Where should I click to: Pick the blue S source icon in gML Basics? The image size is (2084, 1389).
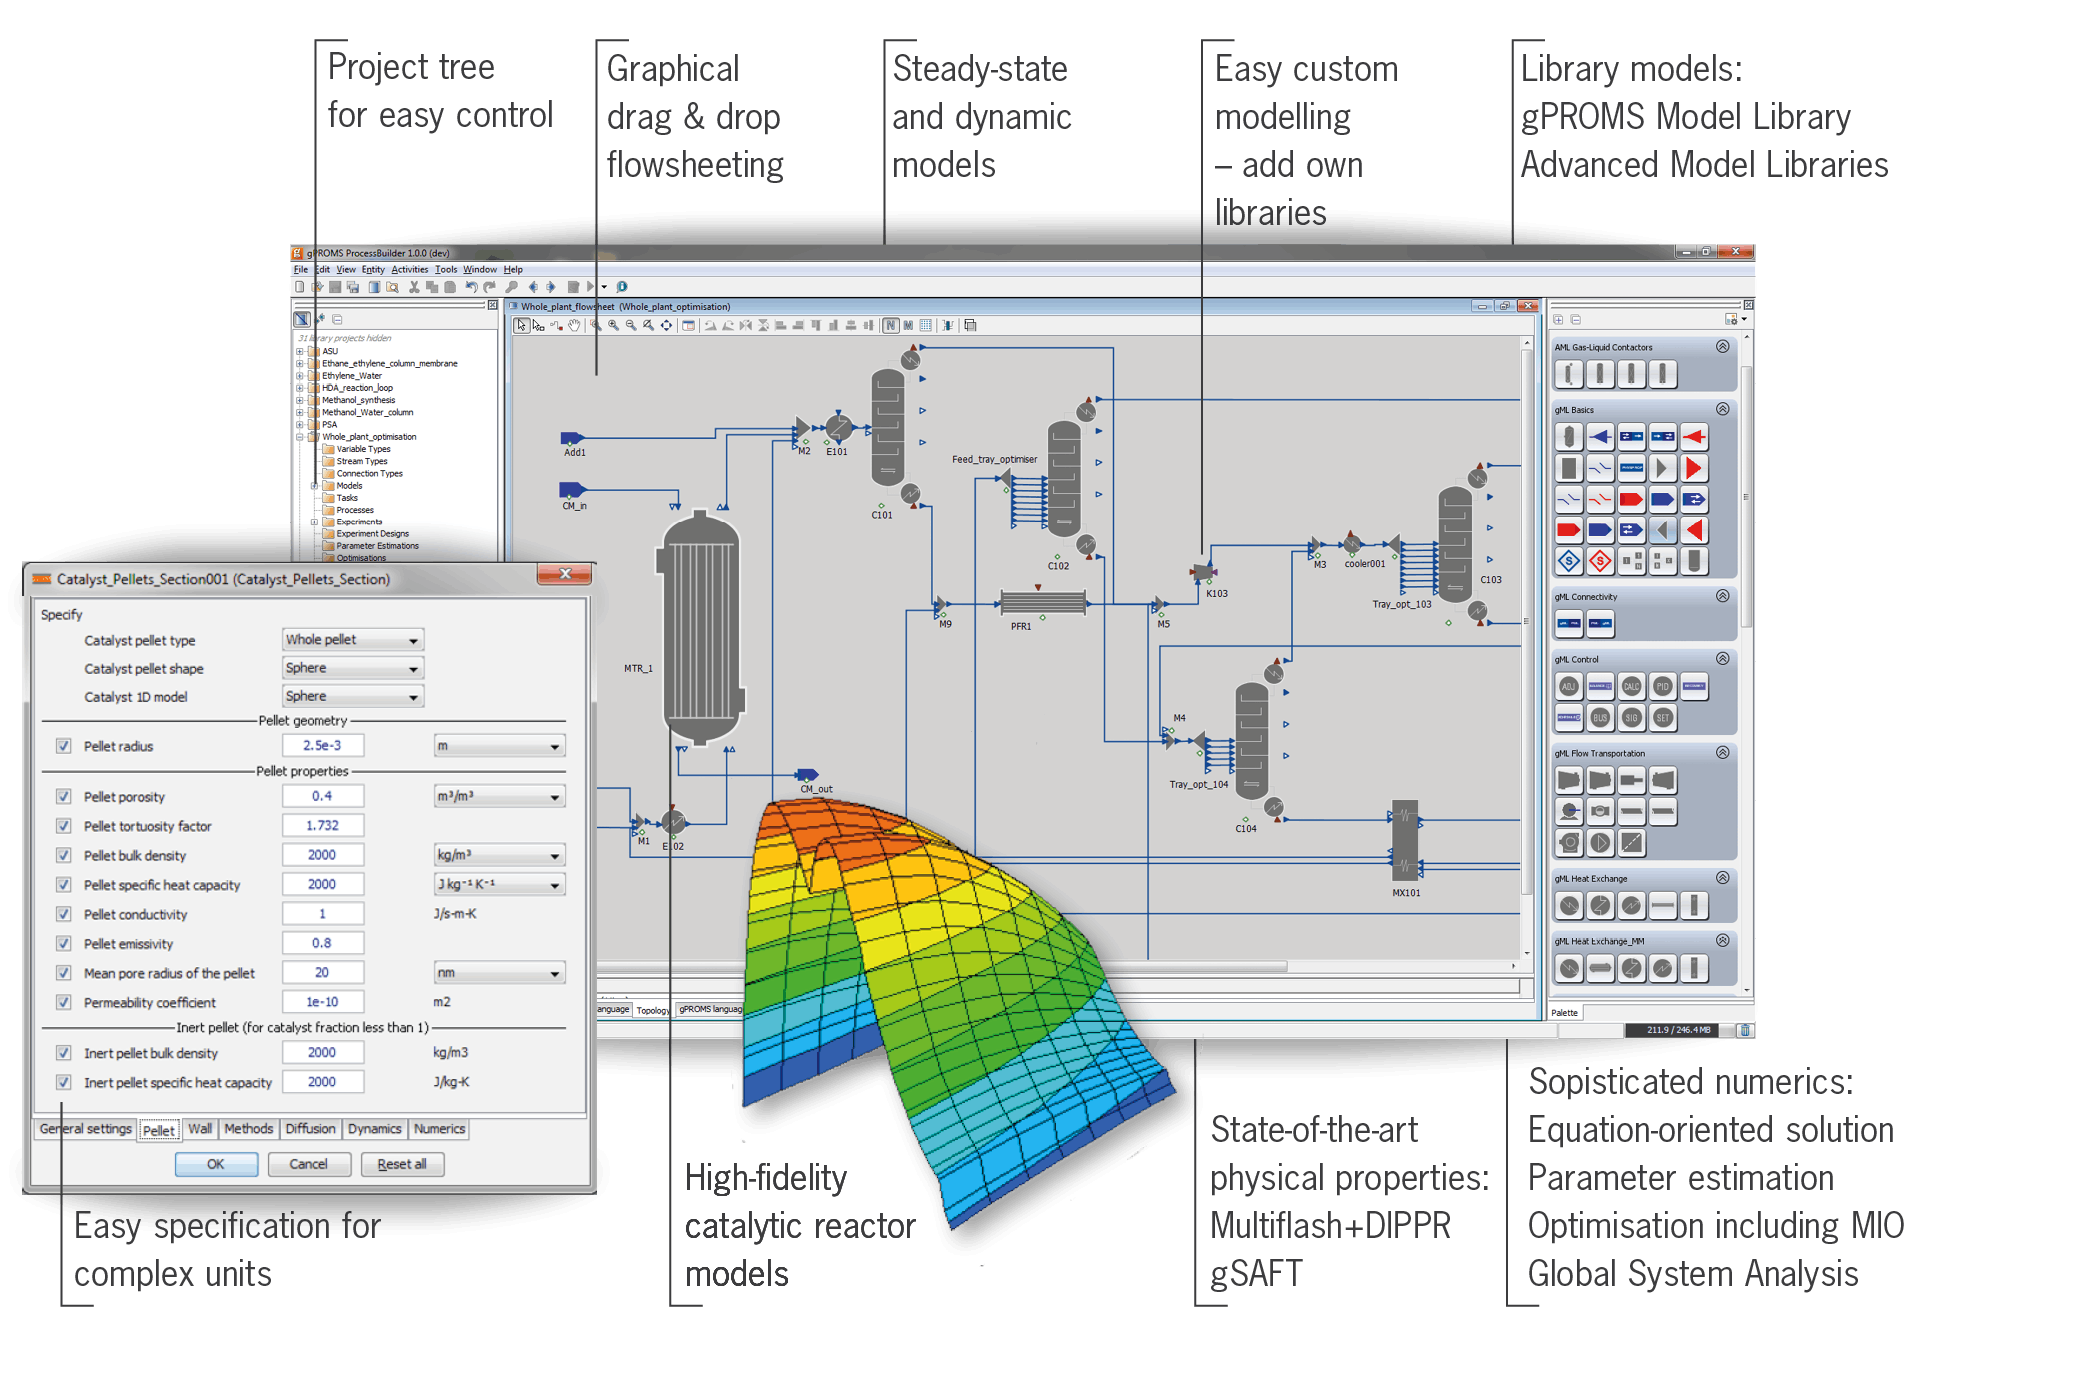[x=1569, y=561]
